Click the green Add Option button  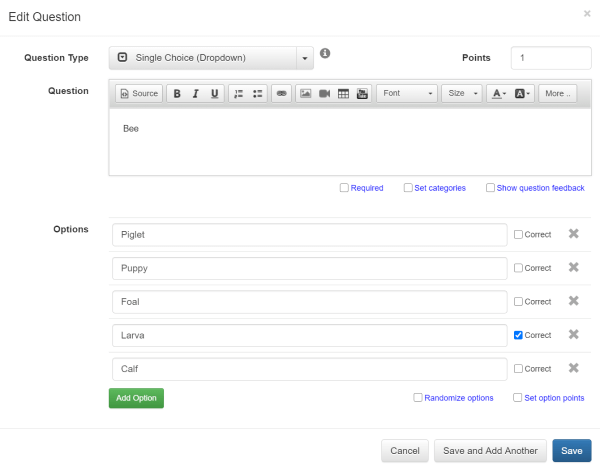[135, 397]
